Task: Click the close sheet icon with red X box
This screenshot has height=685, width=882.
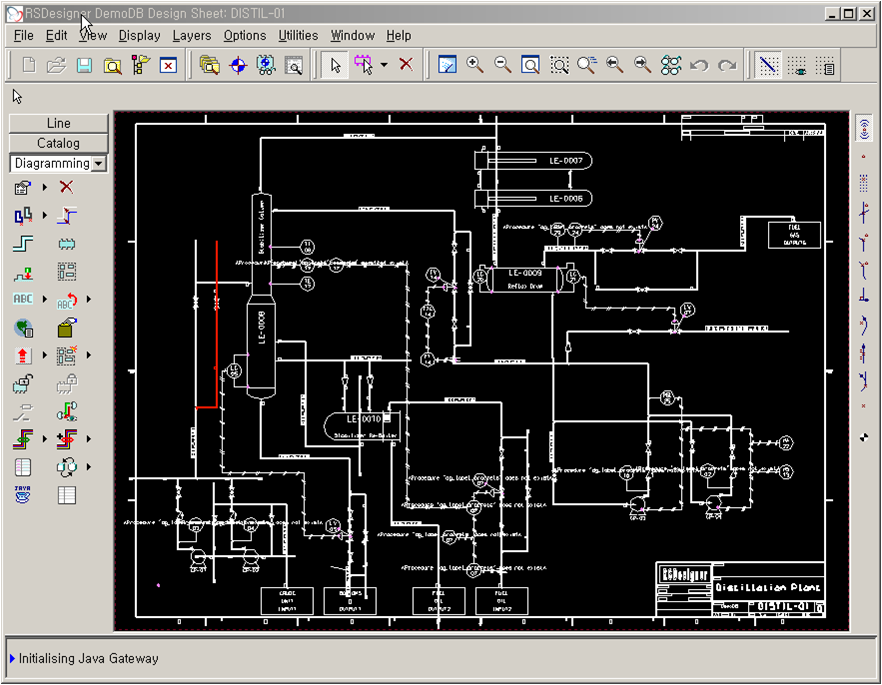Action: (x=168, y=65)
